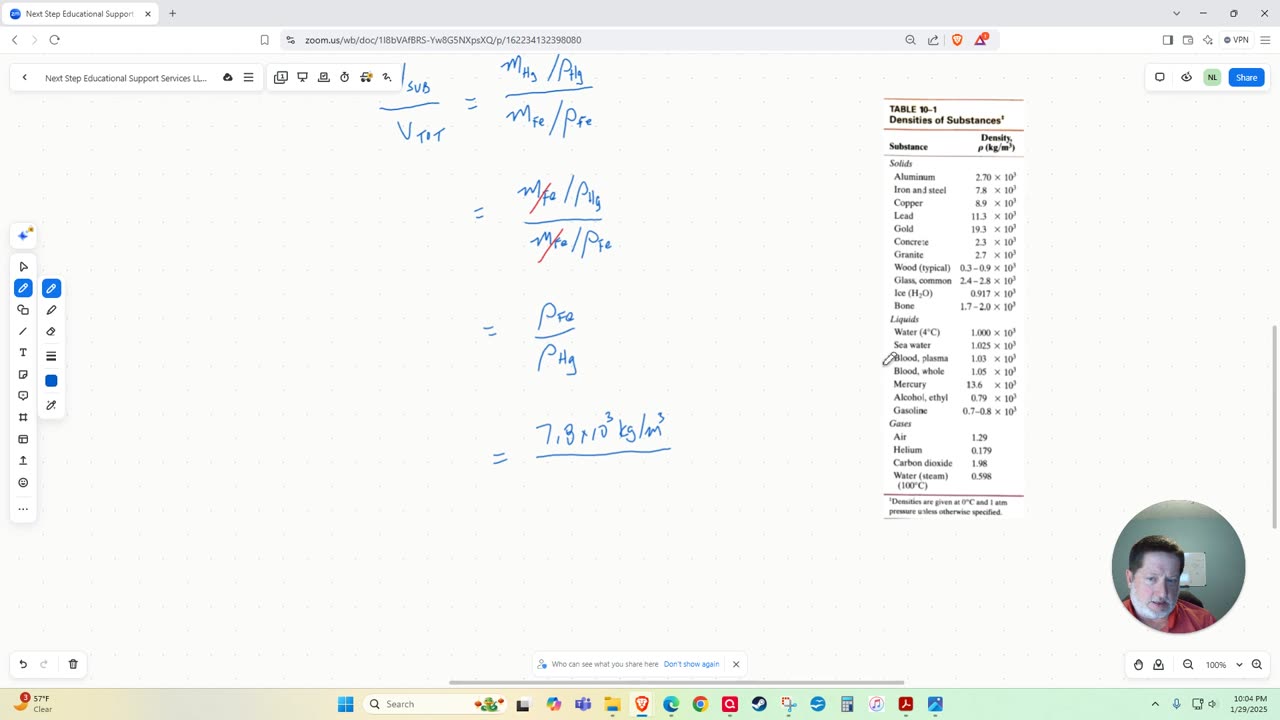Choose the eraser sub-tool
1280x720 pixels.
[x=51, y=332]
